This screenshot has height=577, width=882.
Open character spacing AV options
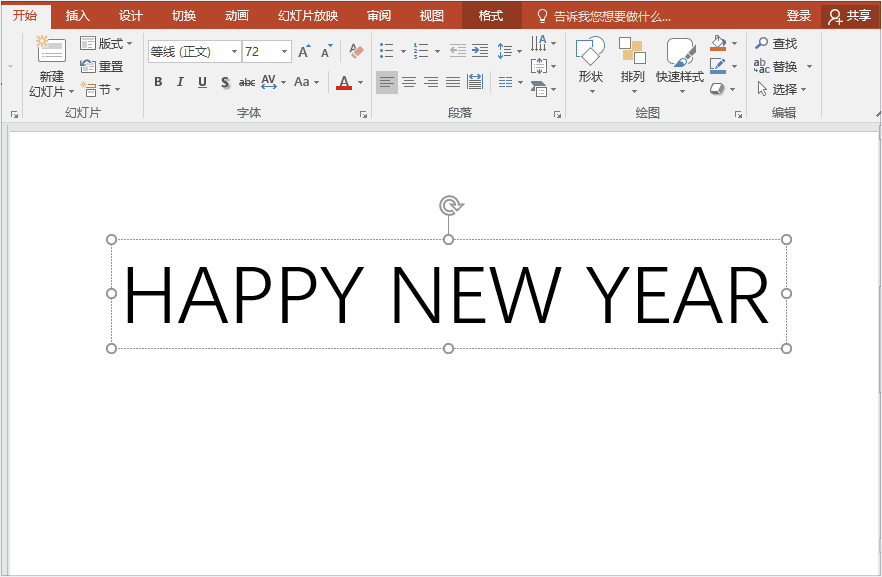tap(273, 82)
